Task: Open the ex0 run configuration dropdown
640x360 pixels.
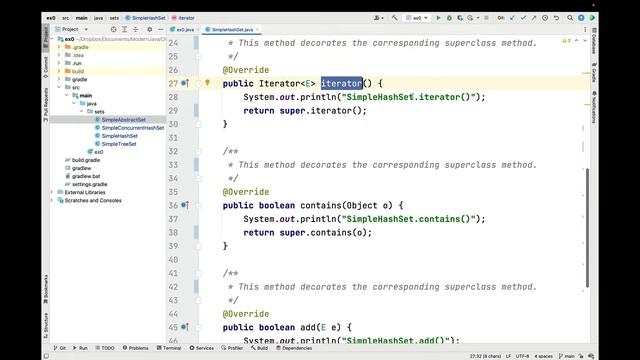Action: click(x=417, y=18)
